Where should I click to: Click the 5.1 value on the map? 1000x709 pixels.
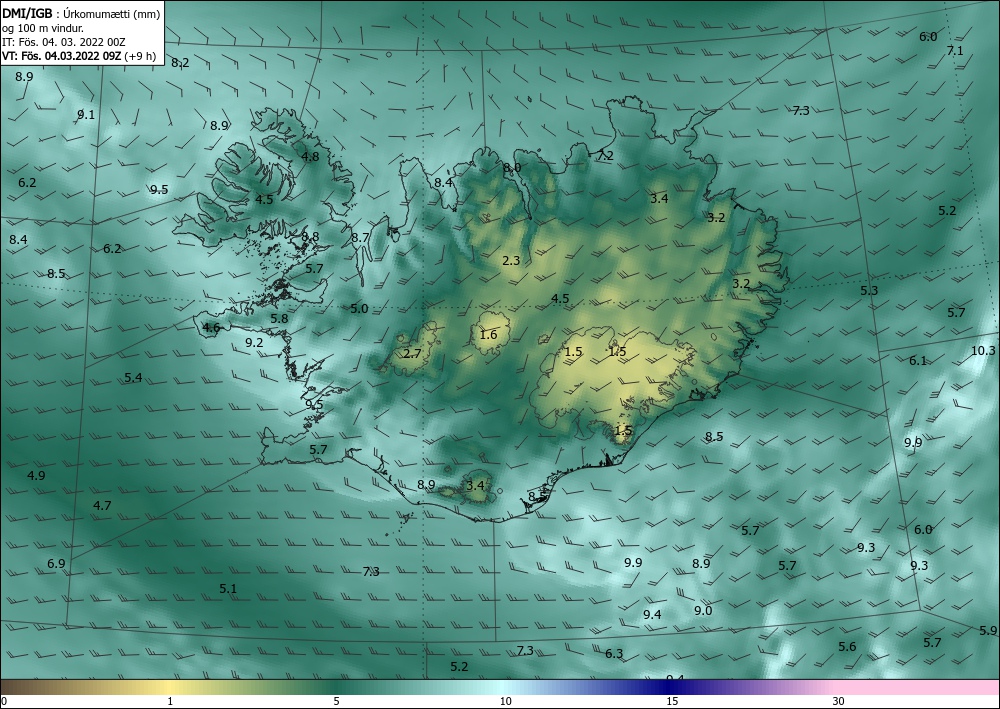coord(228,588)
